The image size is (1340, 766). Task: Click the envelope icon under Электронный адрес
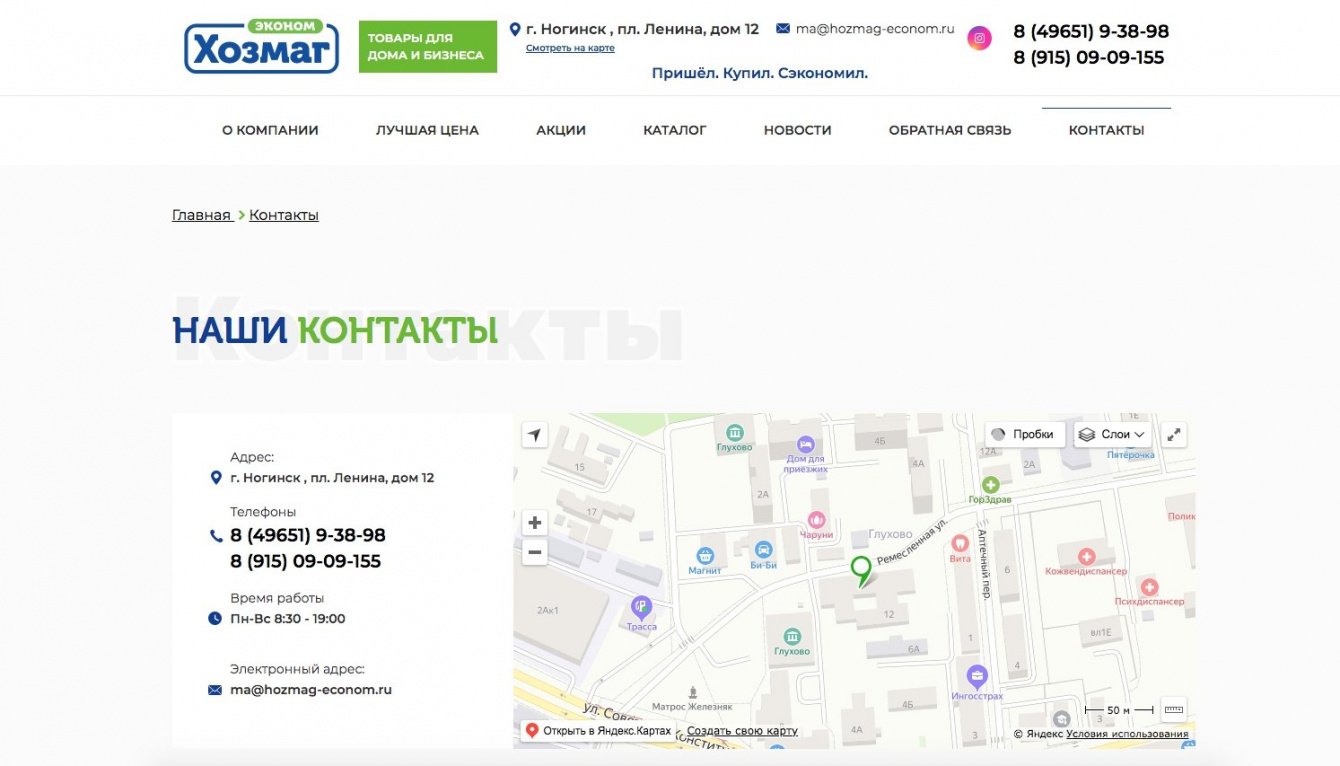(x=215, y=690)
